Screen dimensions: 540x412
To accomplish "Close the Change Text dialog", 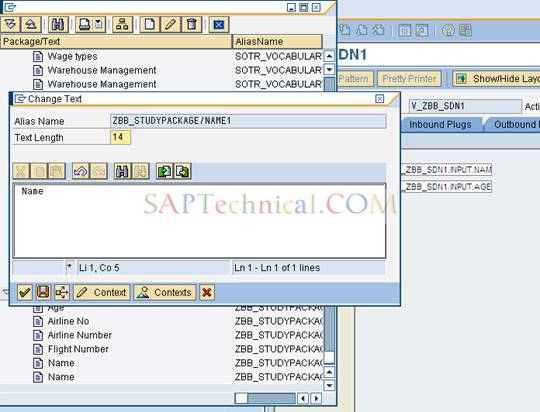I will [x=380, y=99].
